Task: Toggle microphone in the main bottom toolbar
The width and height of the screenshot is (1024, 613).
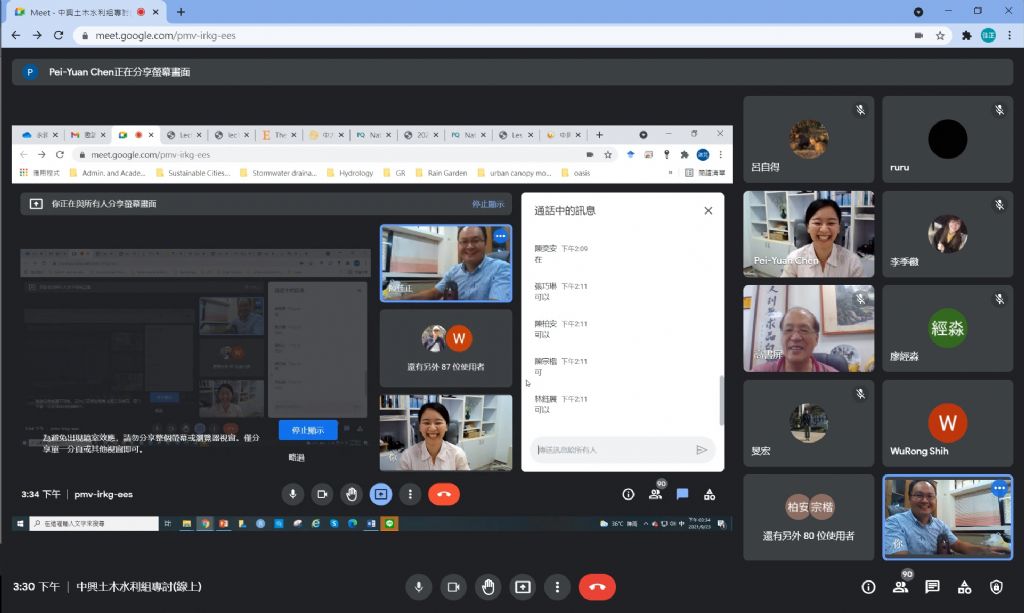Action: tap(419, 587)
